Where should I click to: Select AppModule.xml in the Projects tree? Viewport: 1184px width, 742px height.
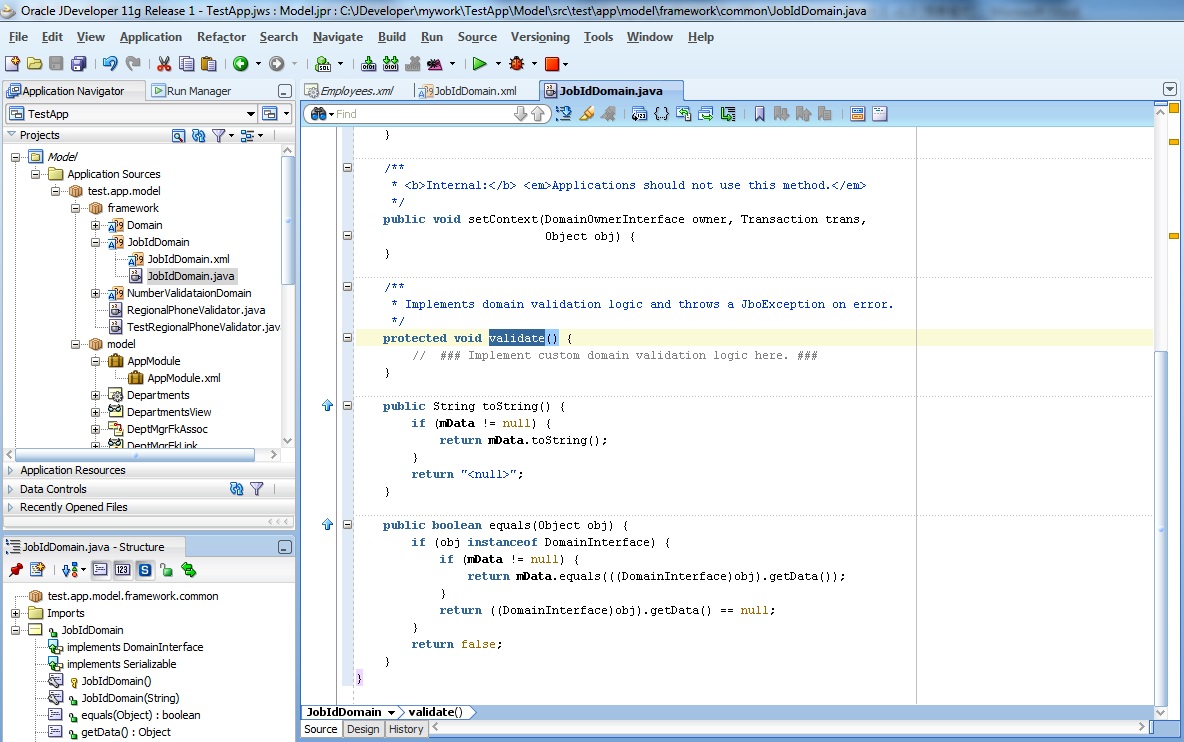[x=183, y=378]
